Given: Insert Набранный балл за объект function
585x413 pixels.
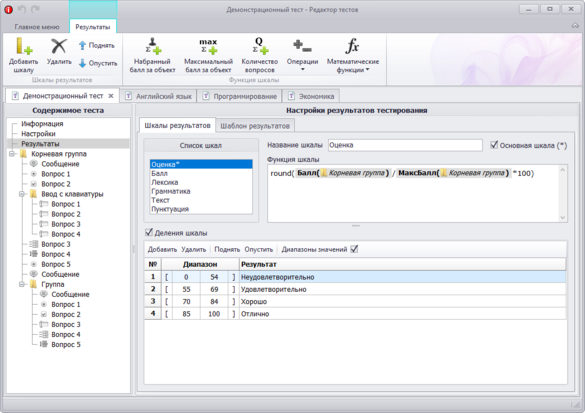Looking at the screenshot, I should (x=153, y=55).
